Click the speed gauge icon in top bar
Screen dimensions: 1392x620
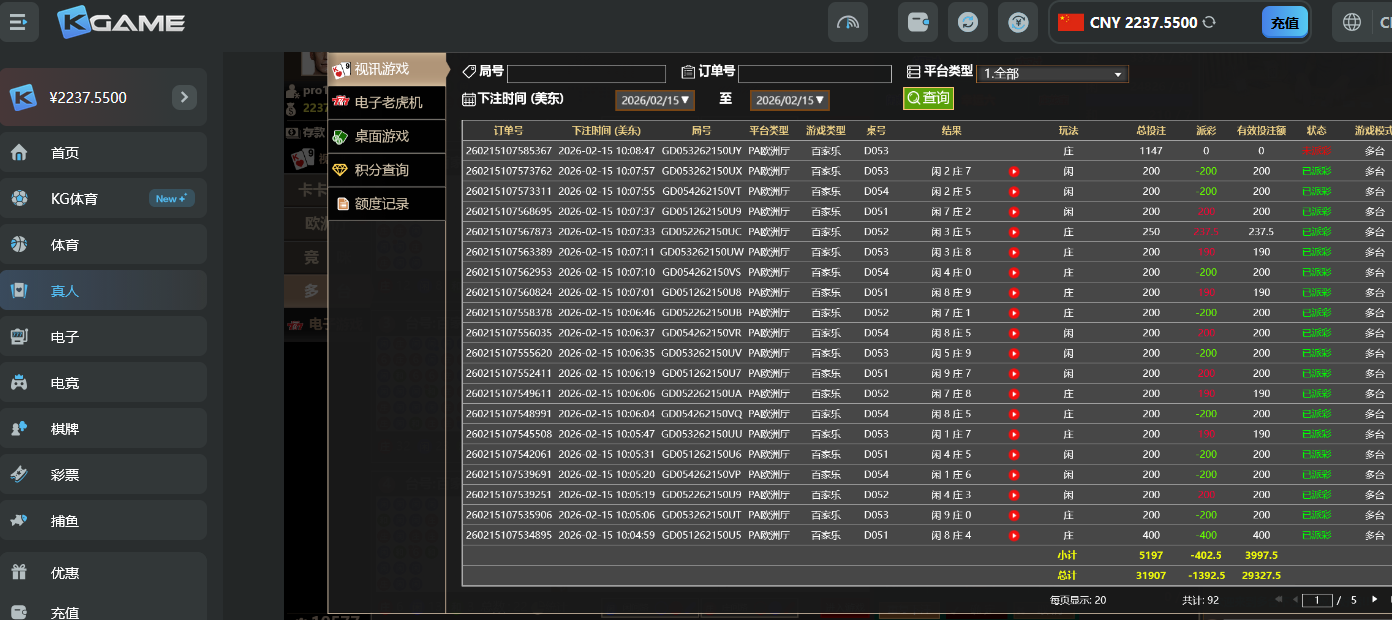[847, 22]
